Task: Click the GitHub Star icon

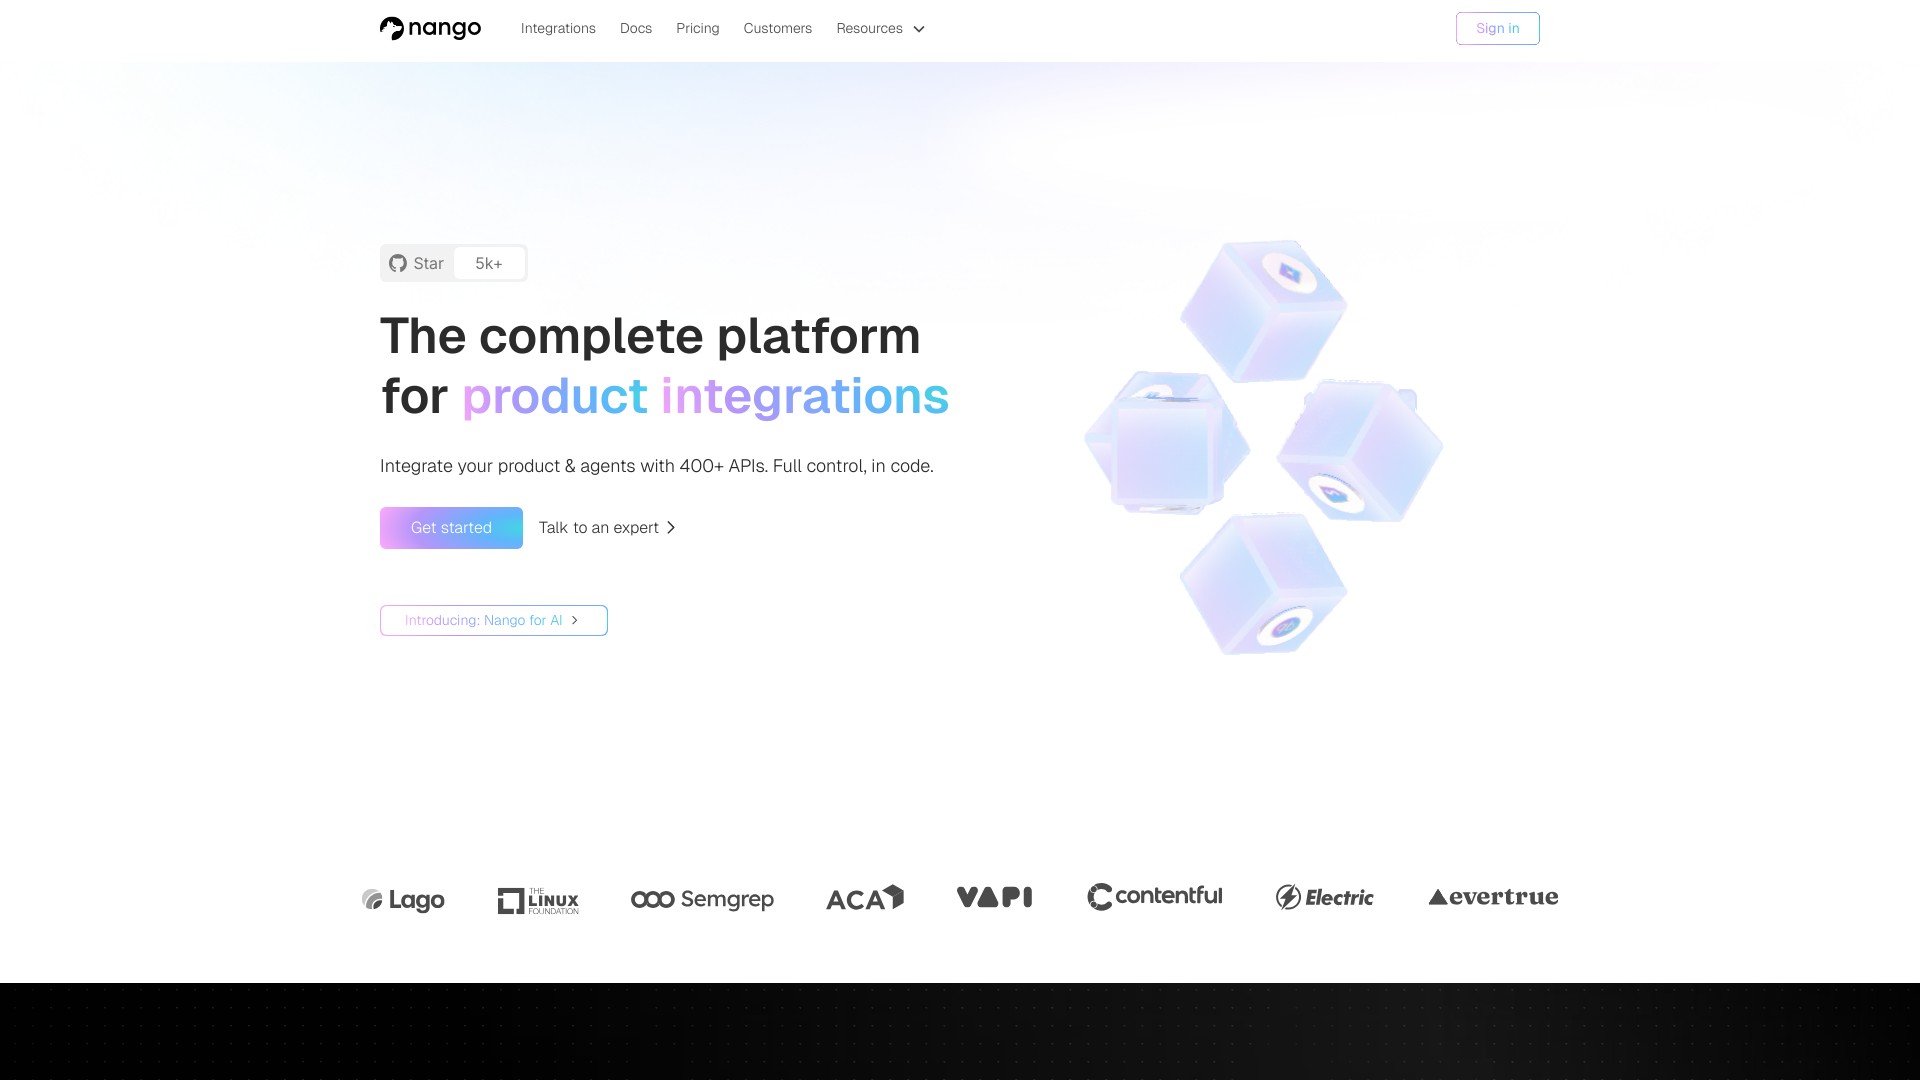Action: click(398, 263)
